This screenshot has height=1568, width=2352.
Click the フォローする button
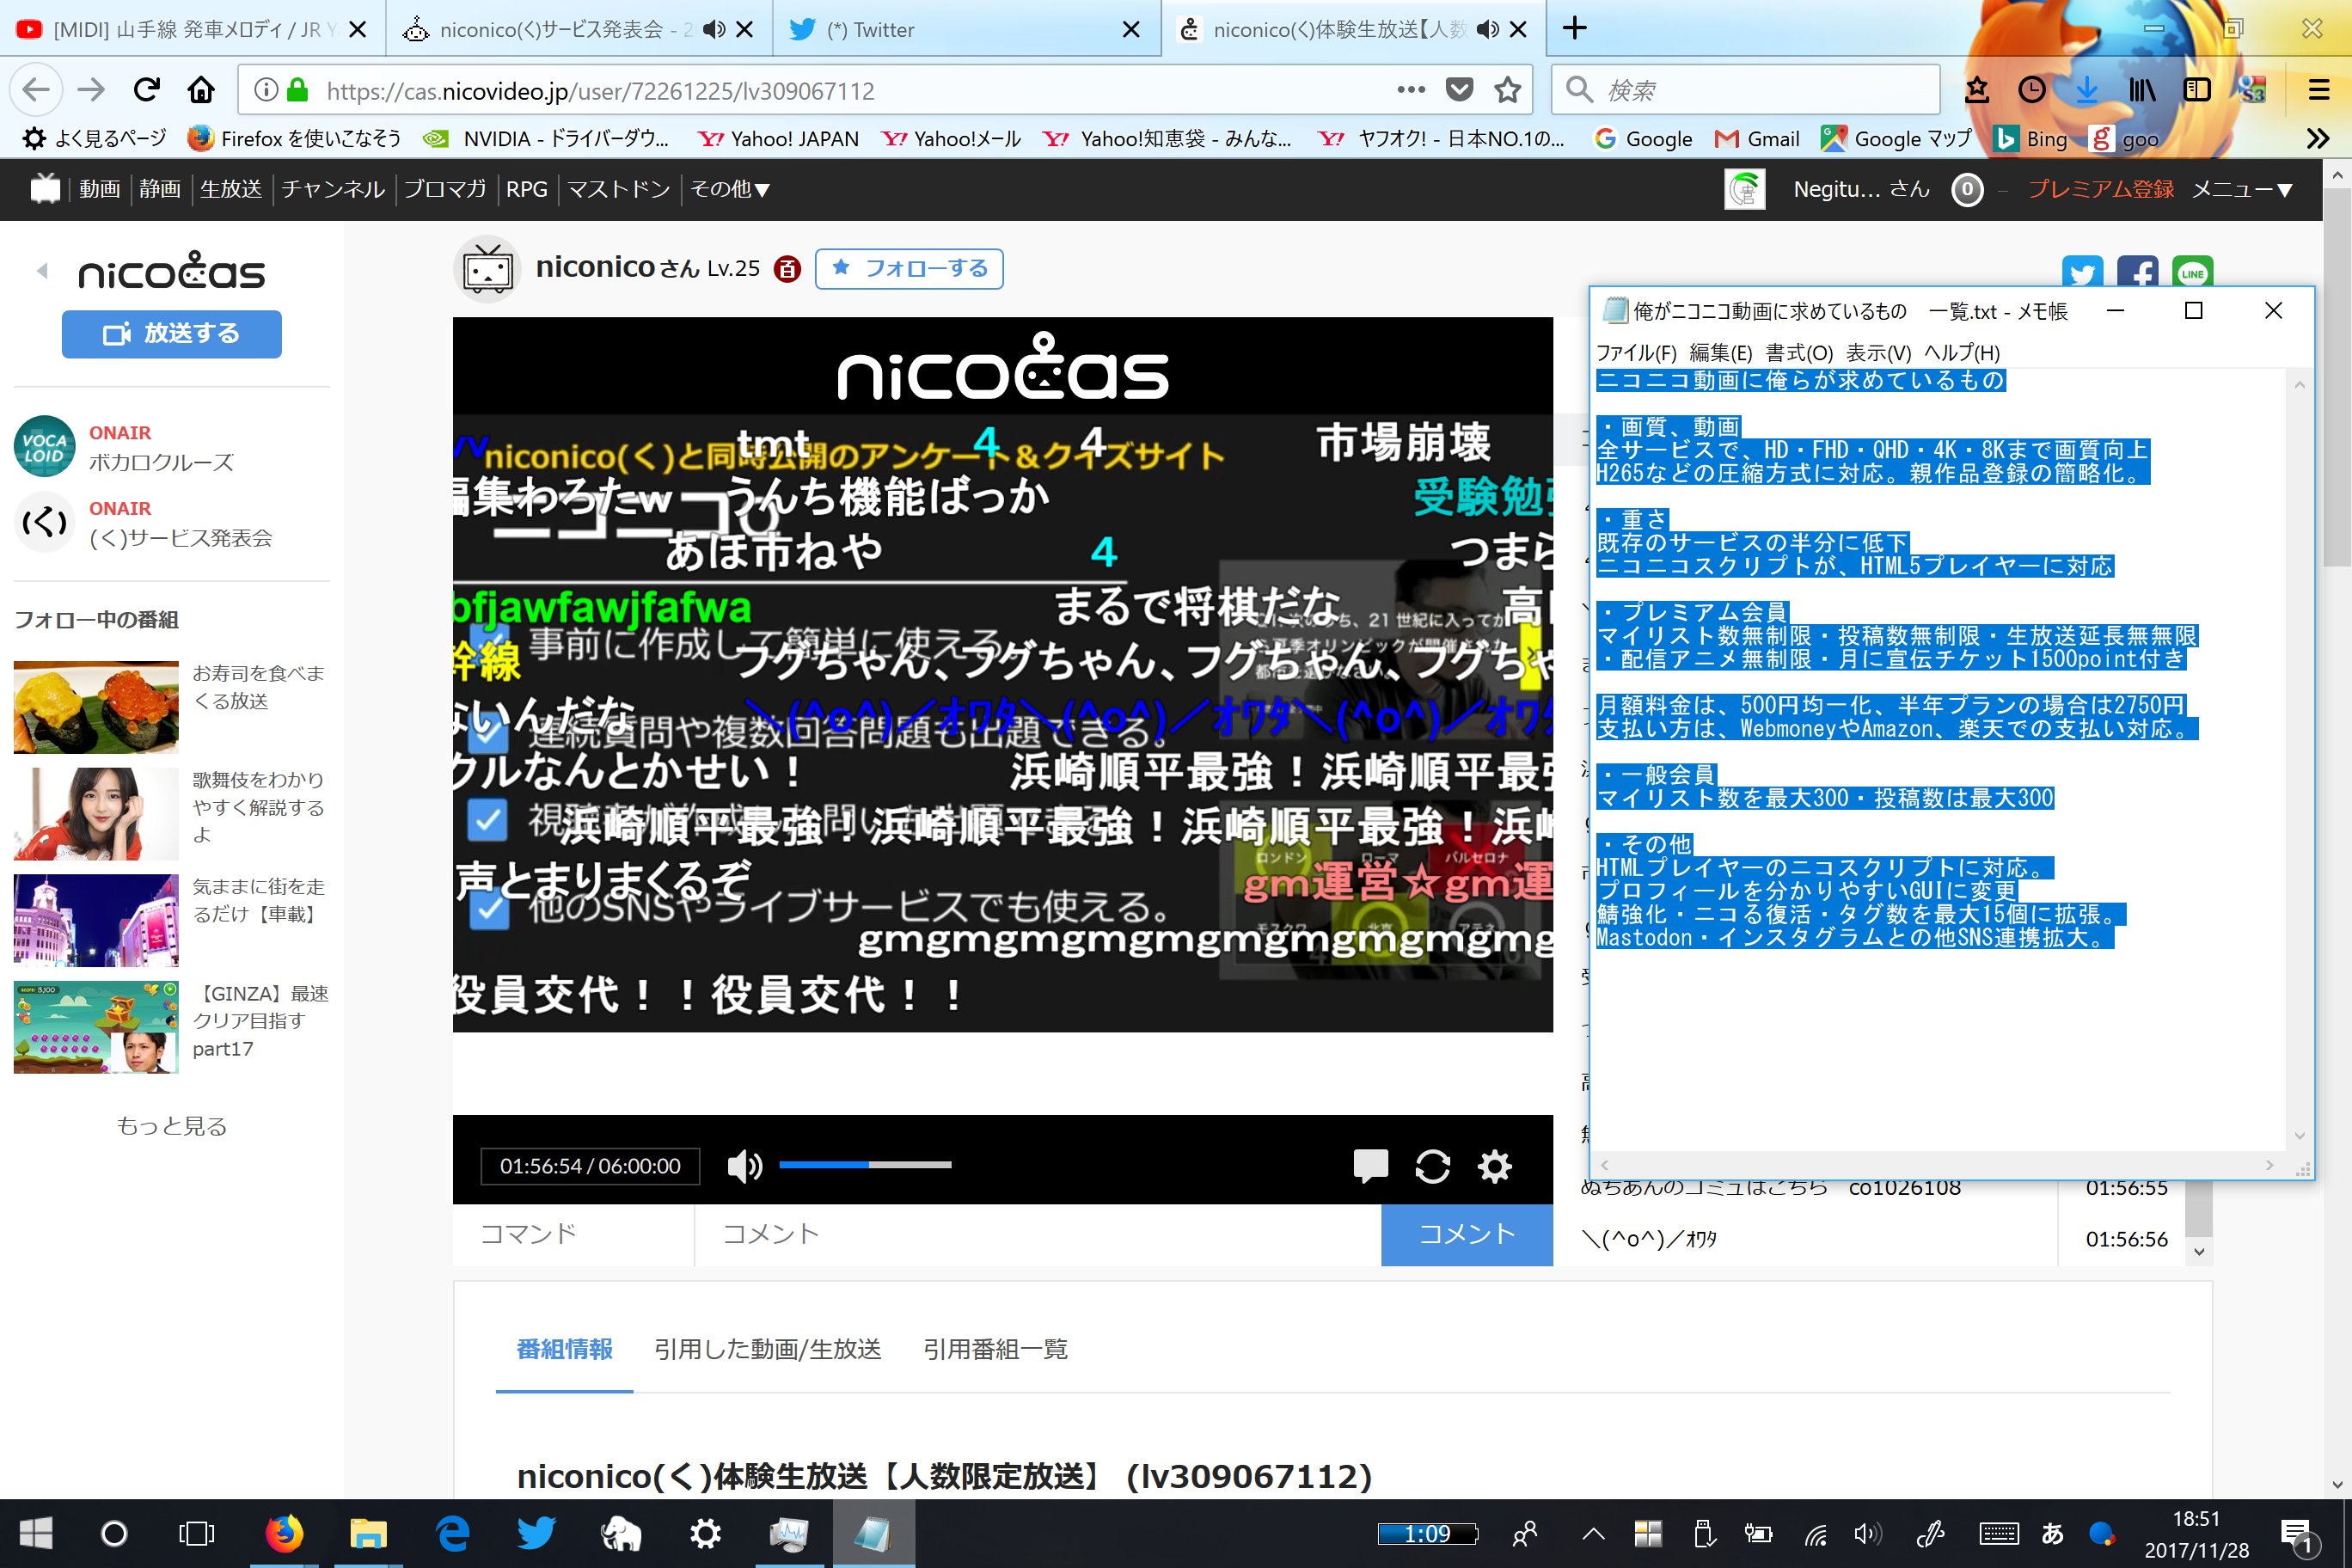click(x=909, y=268)
